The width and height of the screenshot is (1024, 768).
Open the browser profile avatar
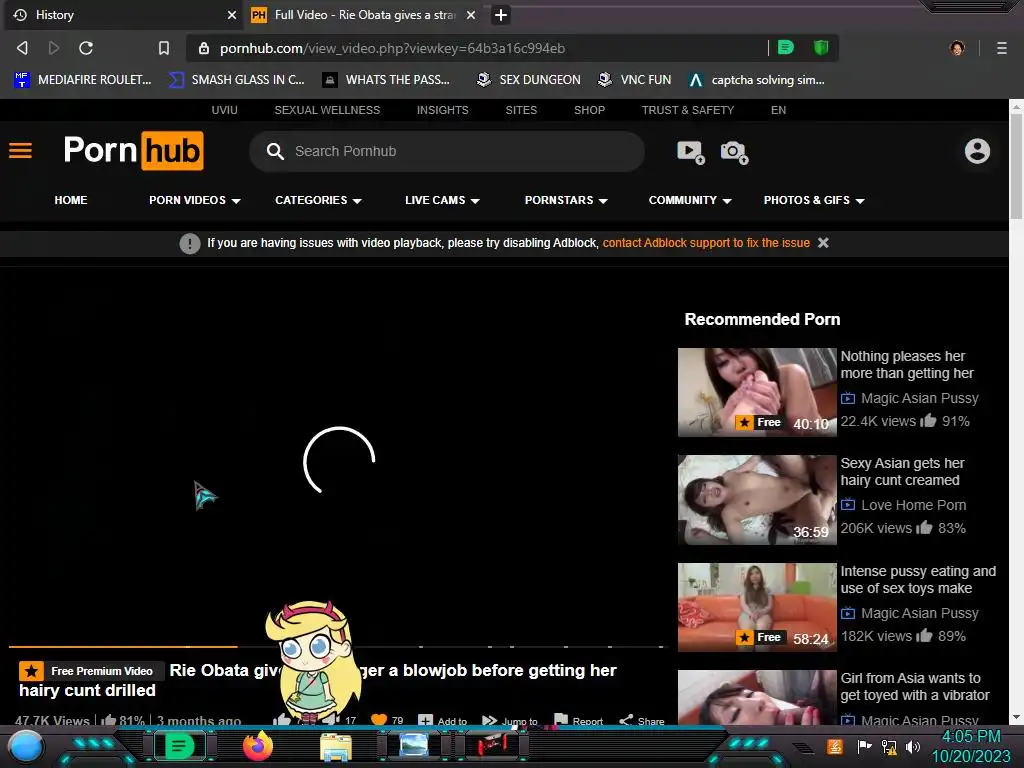coord(957,48)
